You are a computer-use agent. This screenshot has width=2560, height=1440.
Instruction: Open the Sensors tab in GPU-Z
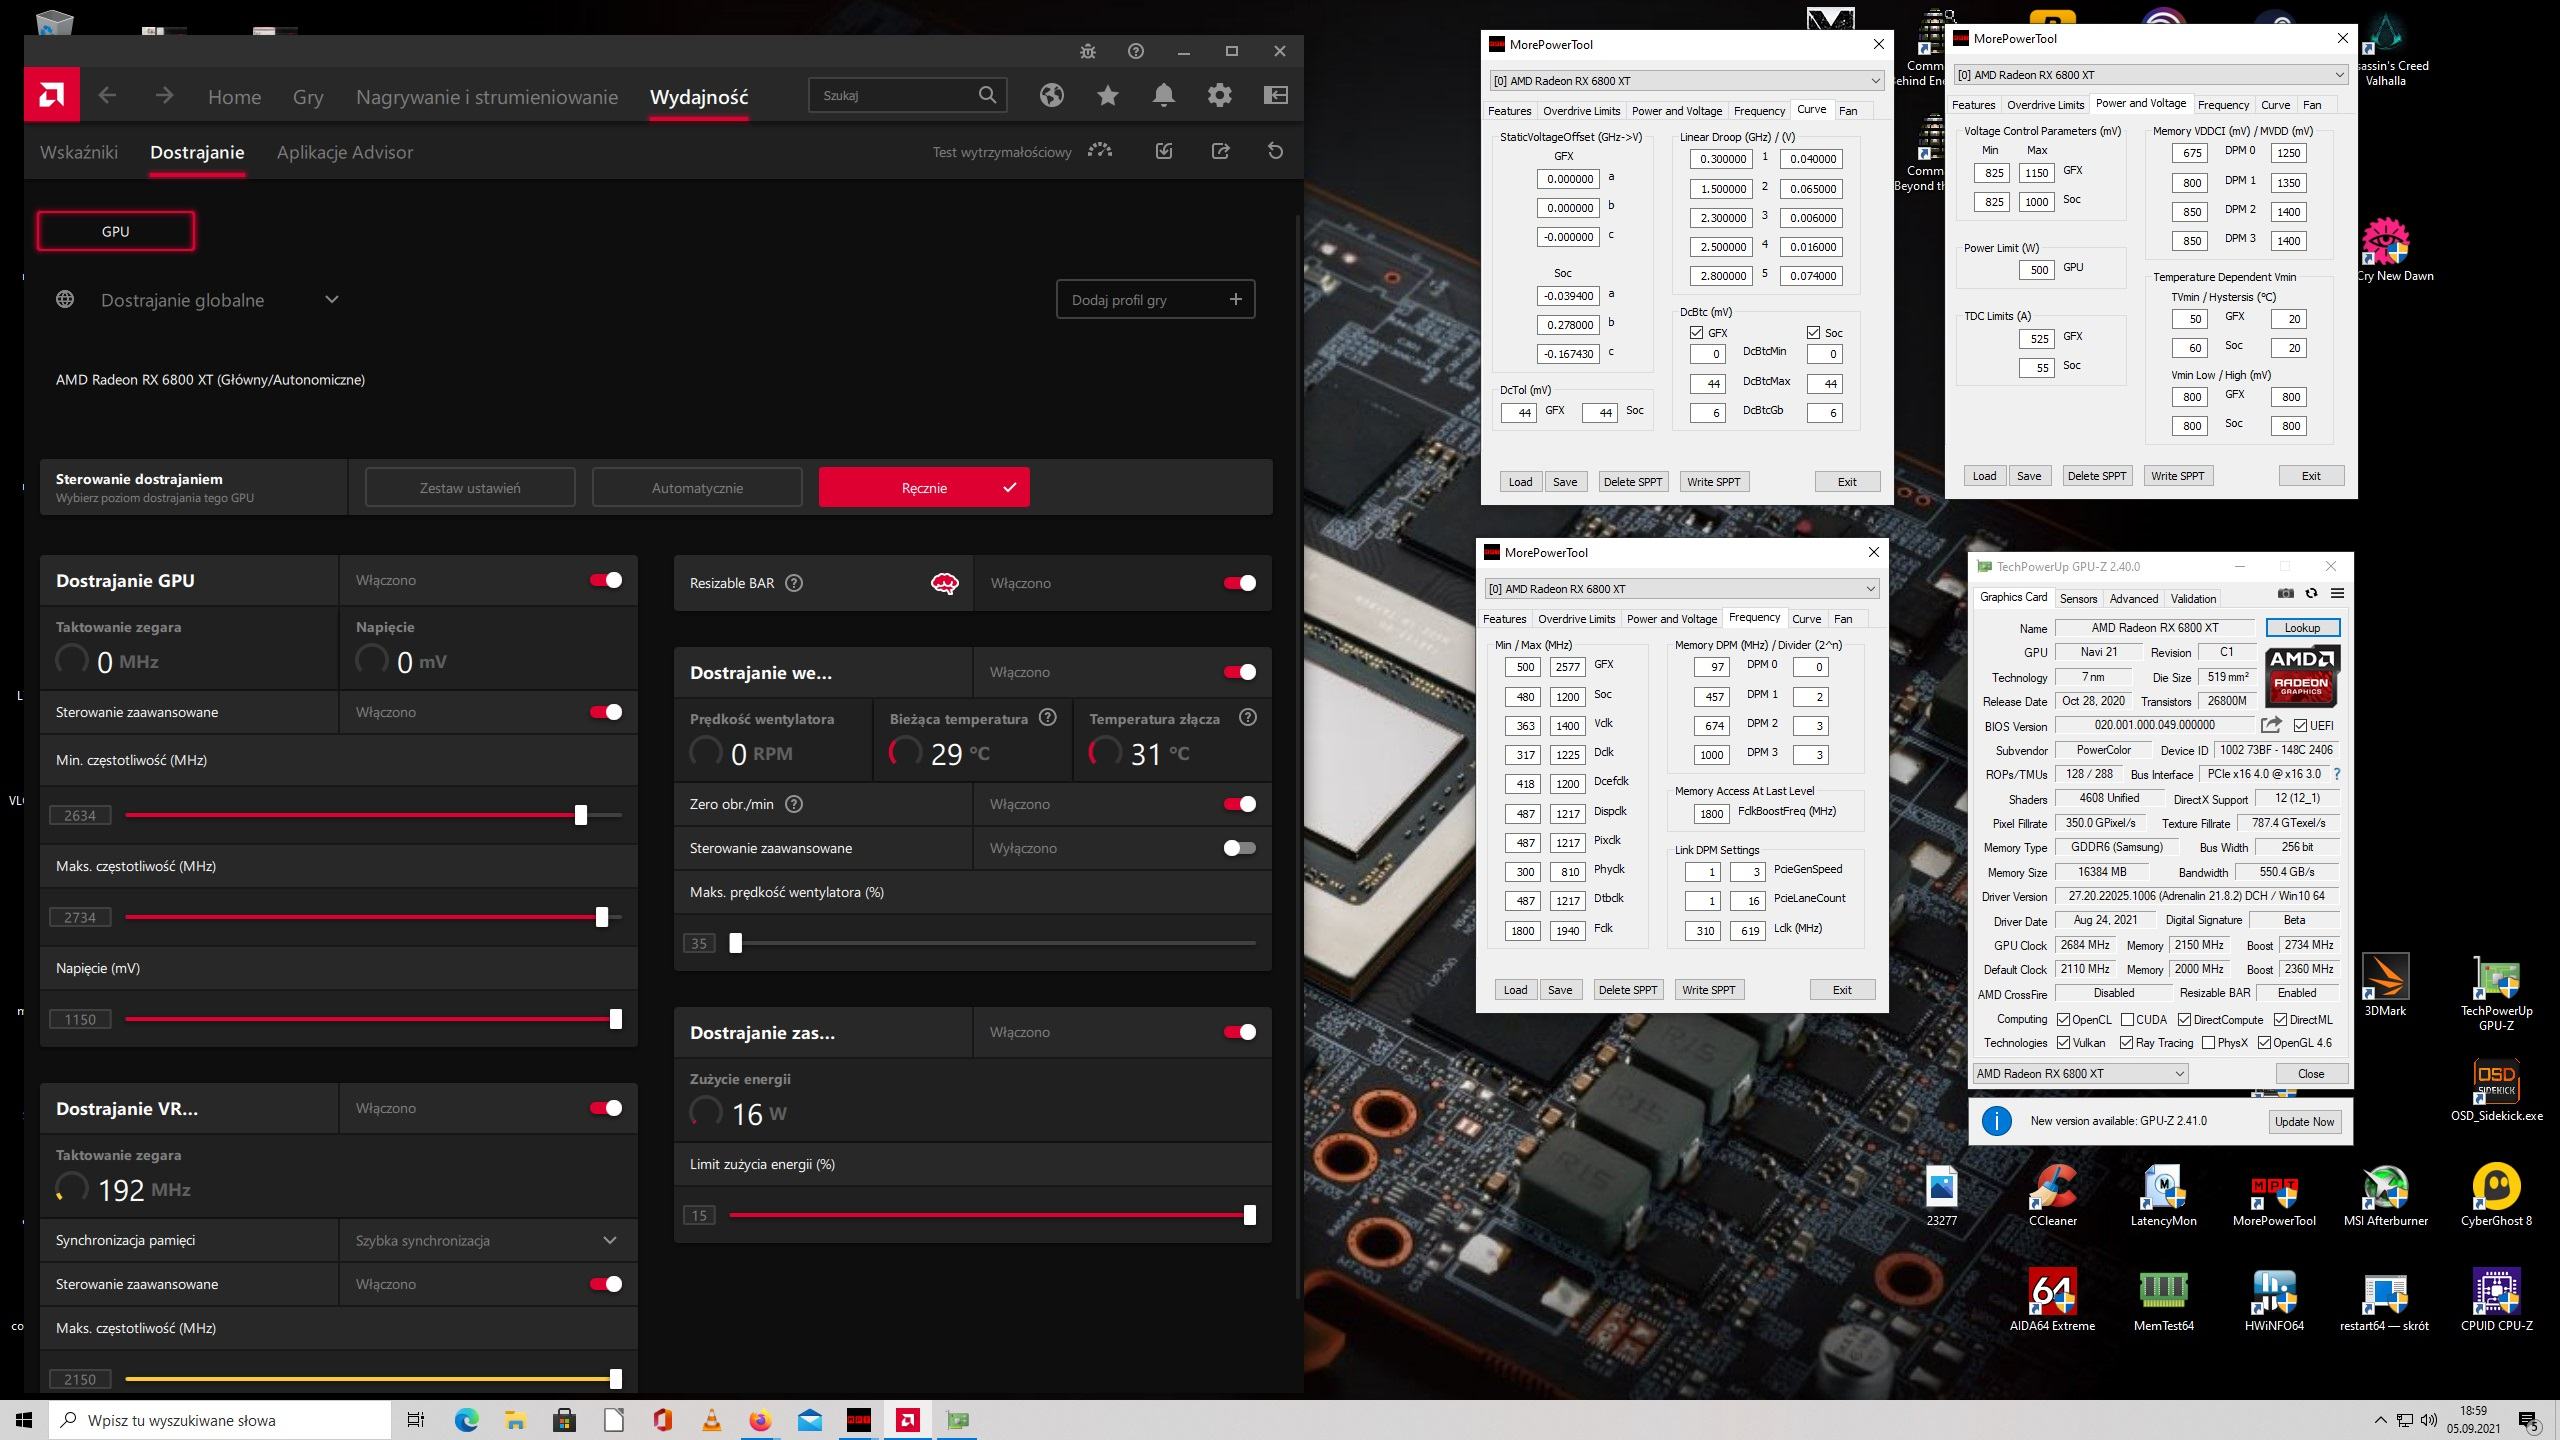pyautogui.click(x=2078, y=598)
